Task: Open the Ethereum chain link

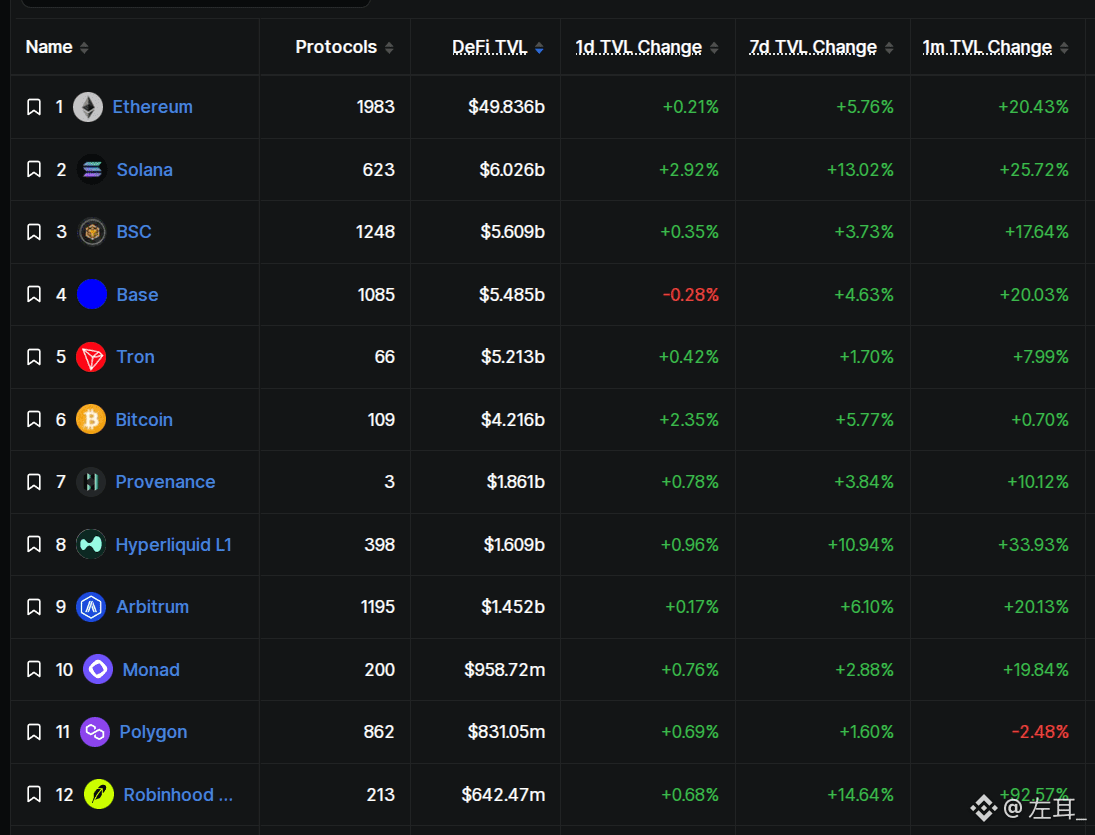Action: pos(152,107)
